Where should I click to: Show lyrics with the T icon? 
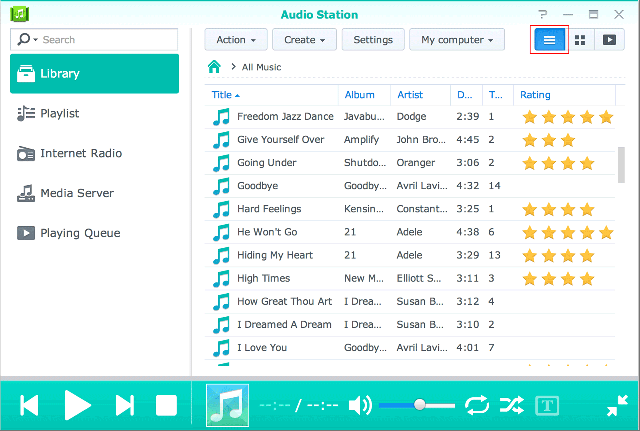pos(547,405)
